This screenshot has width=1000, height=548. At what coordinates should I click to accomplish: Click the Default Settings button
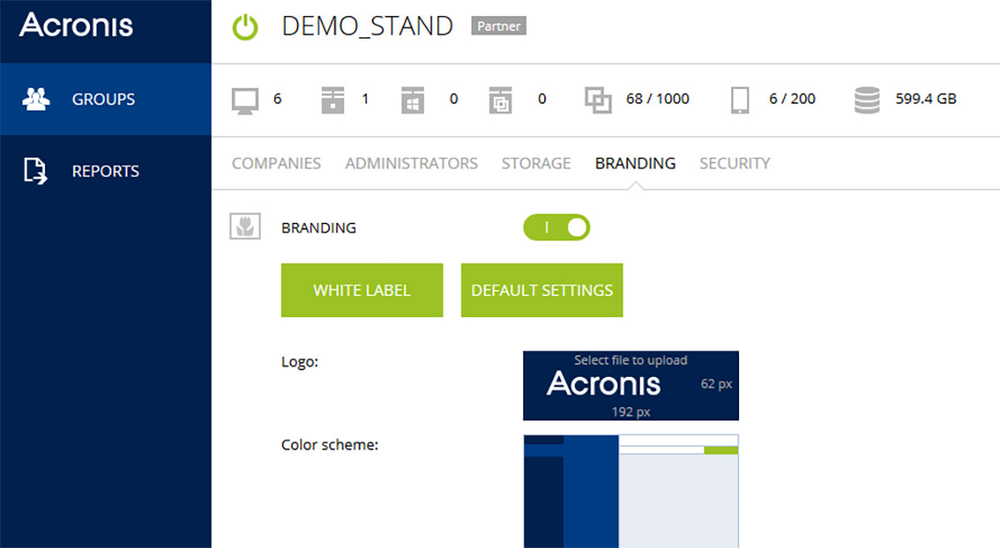click(x=542, y=290)
